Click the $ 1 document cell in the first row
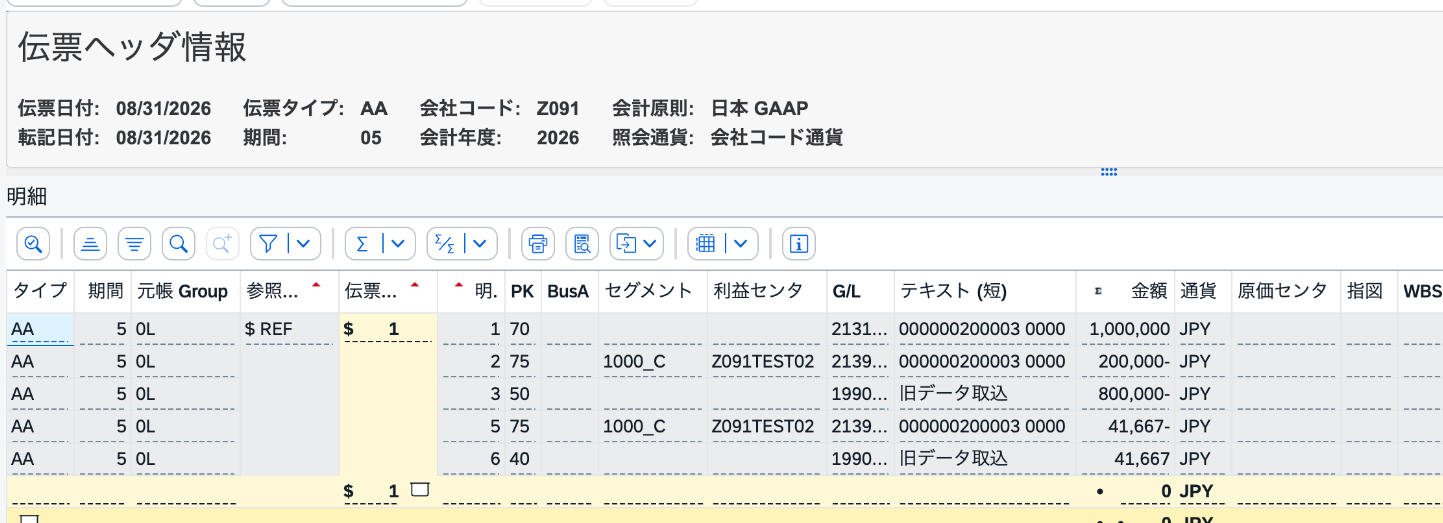 (x=388, y=328)
